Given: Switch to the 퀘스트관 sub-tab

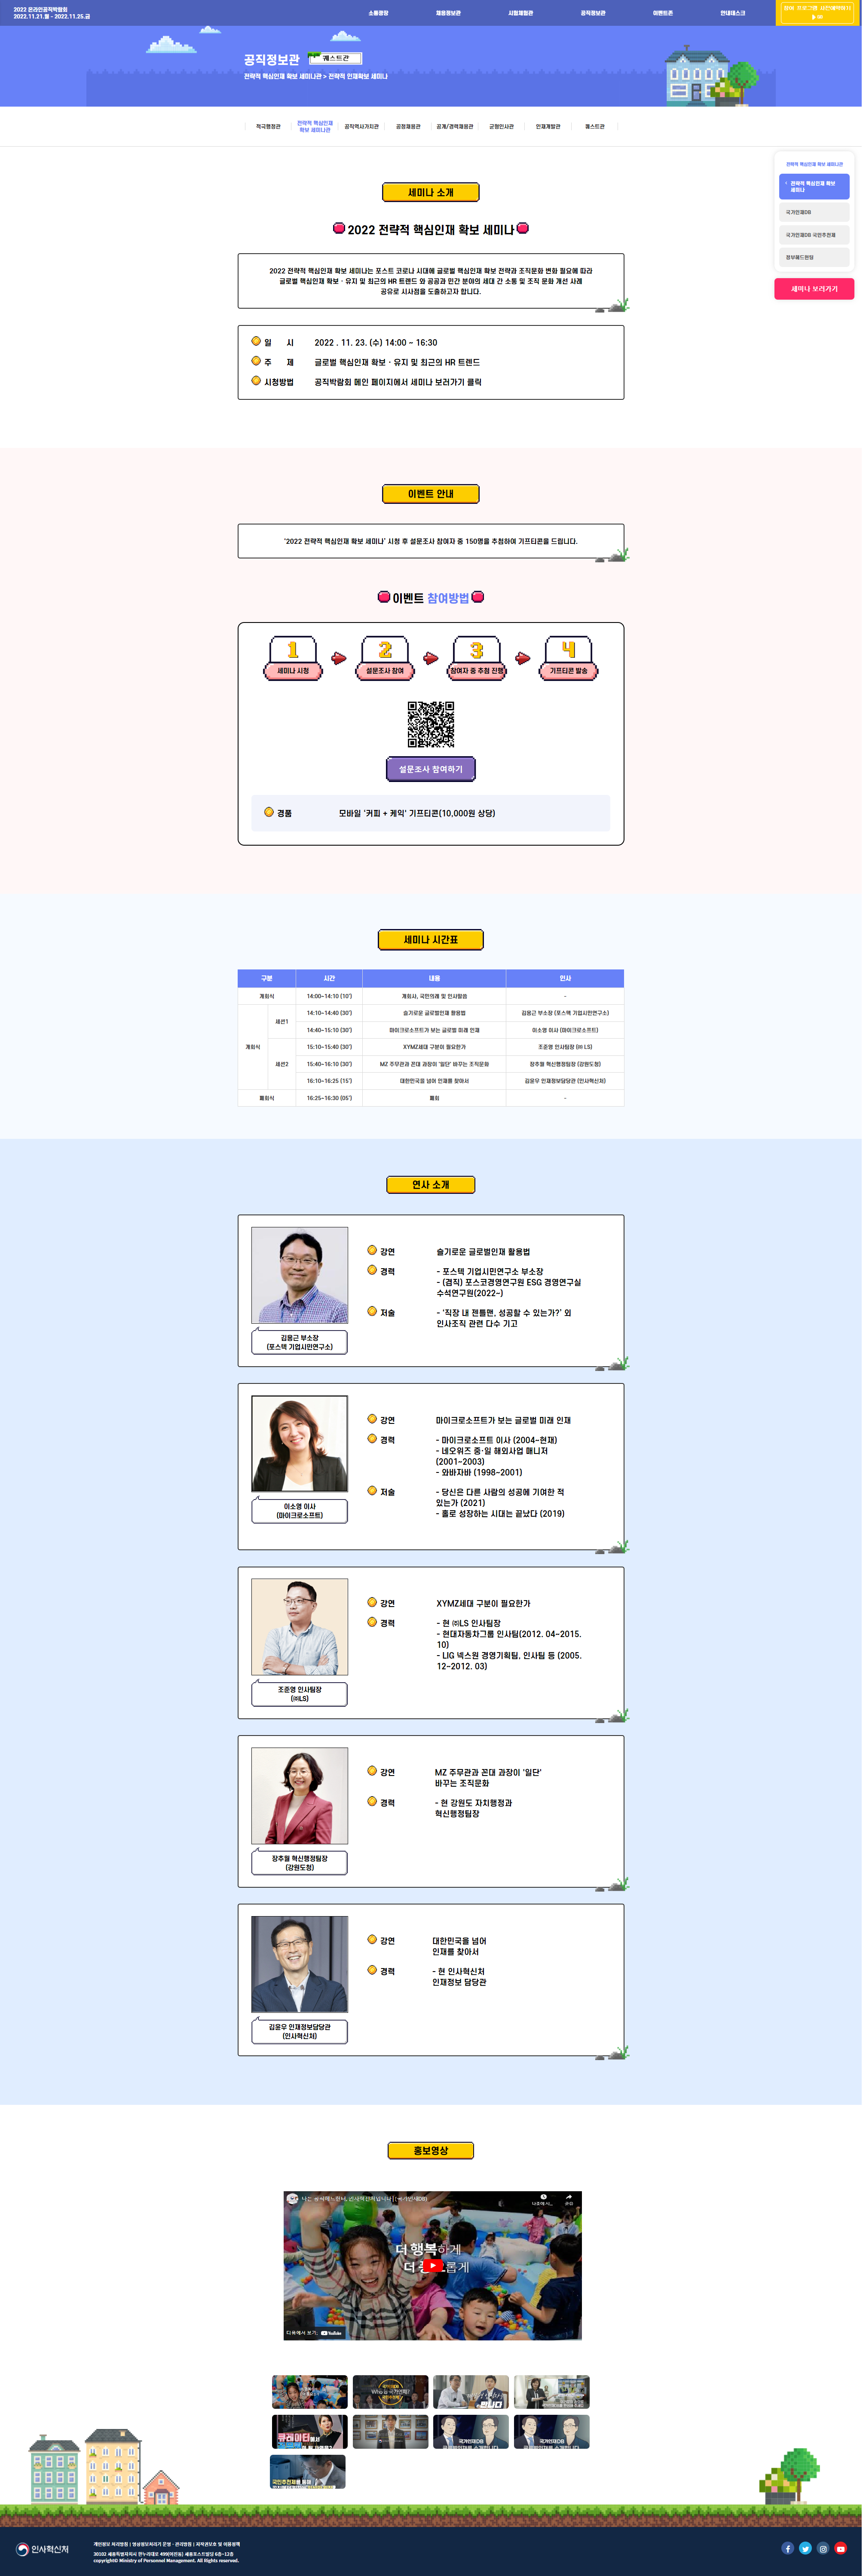Looking at the screenshot, I should click(595, 127).
